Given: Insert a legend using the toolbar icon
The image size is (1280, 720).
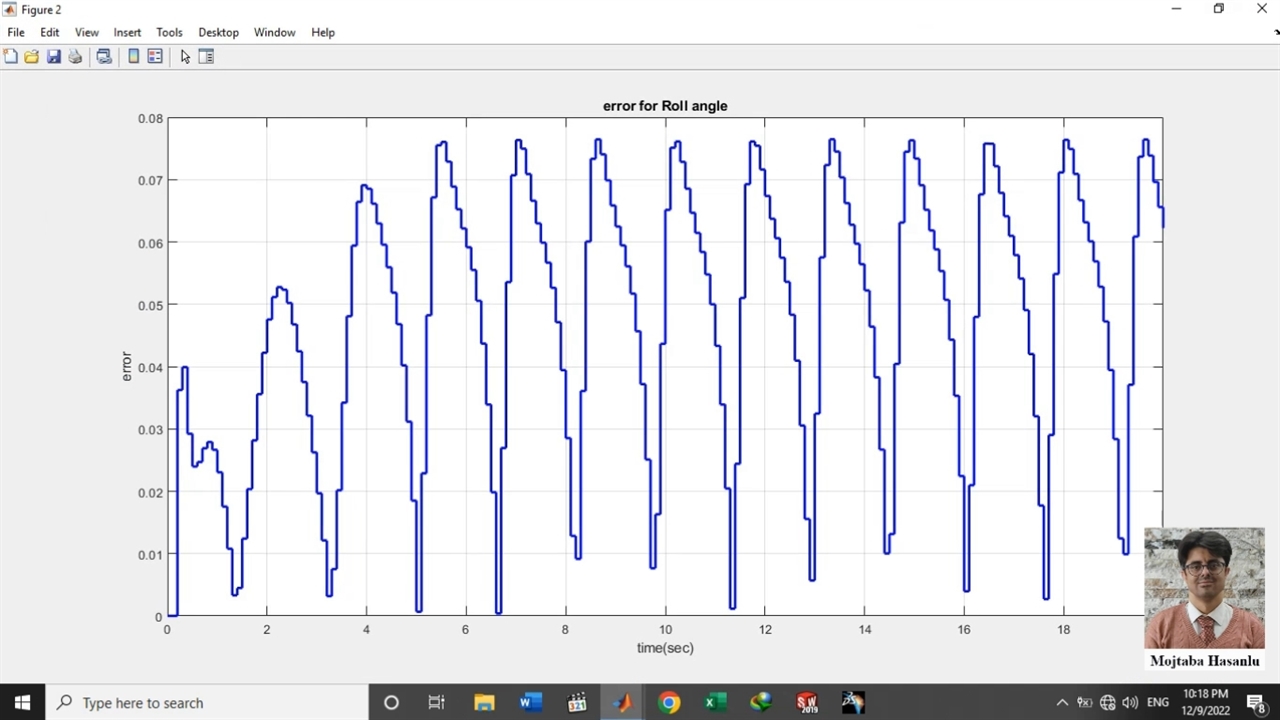Looking at the screenshot, I should (155, 57).
